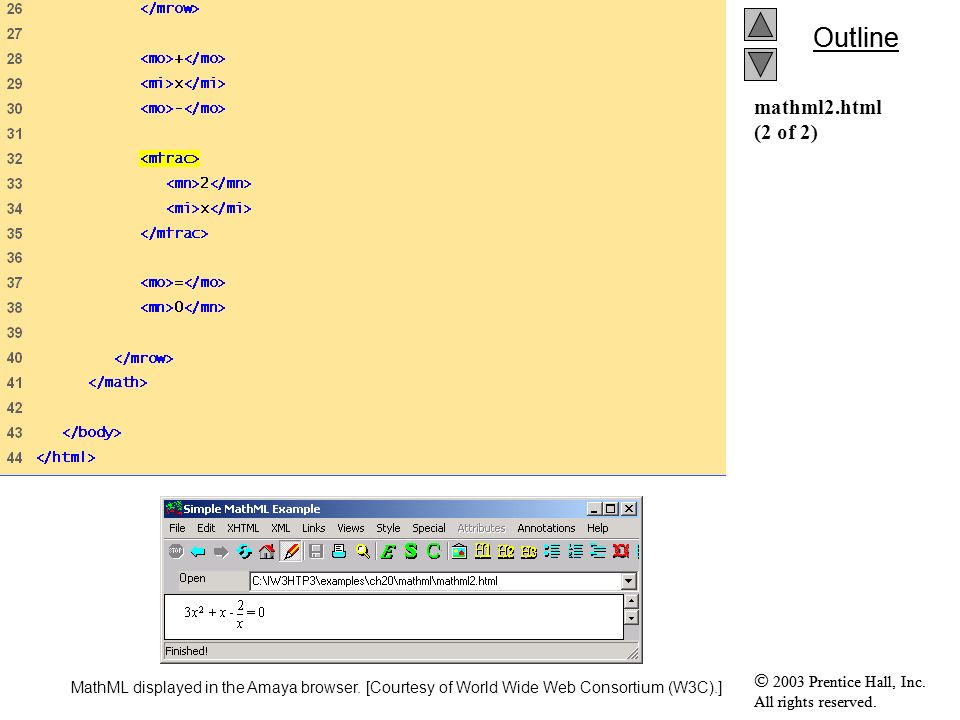This screenshot has height=720, width=960.
Task: Go back with the cyan left arrow
Action: click(198, 552)
